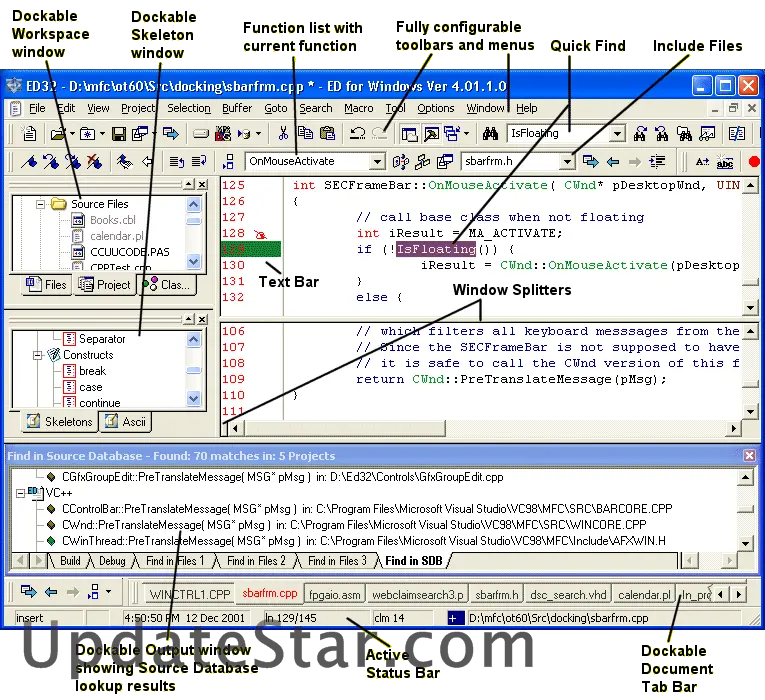Open the Quick Find IsFloating dropdown
This screenshot has height=700, width=765.
pyautogui.click(x=617, y=134)
